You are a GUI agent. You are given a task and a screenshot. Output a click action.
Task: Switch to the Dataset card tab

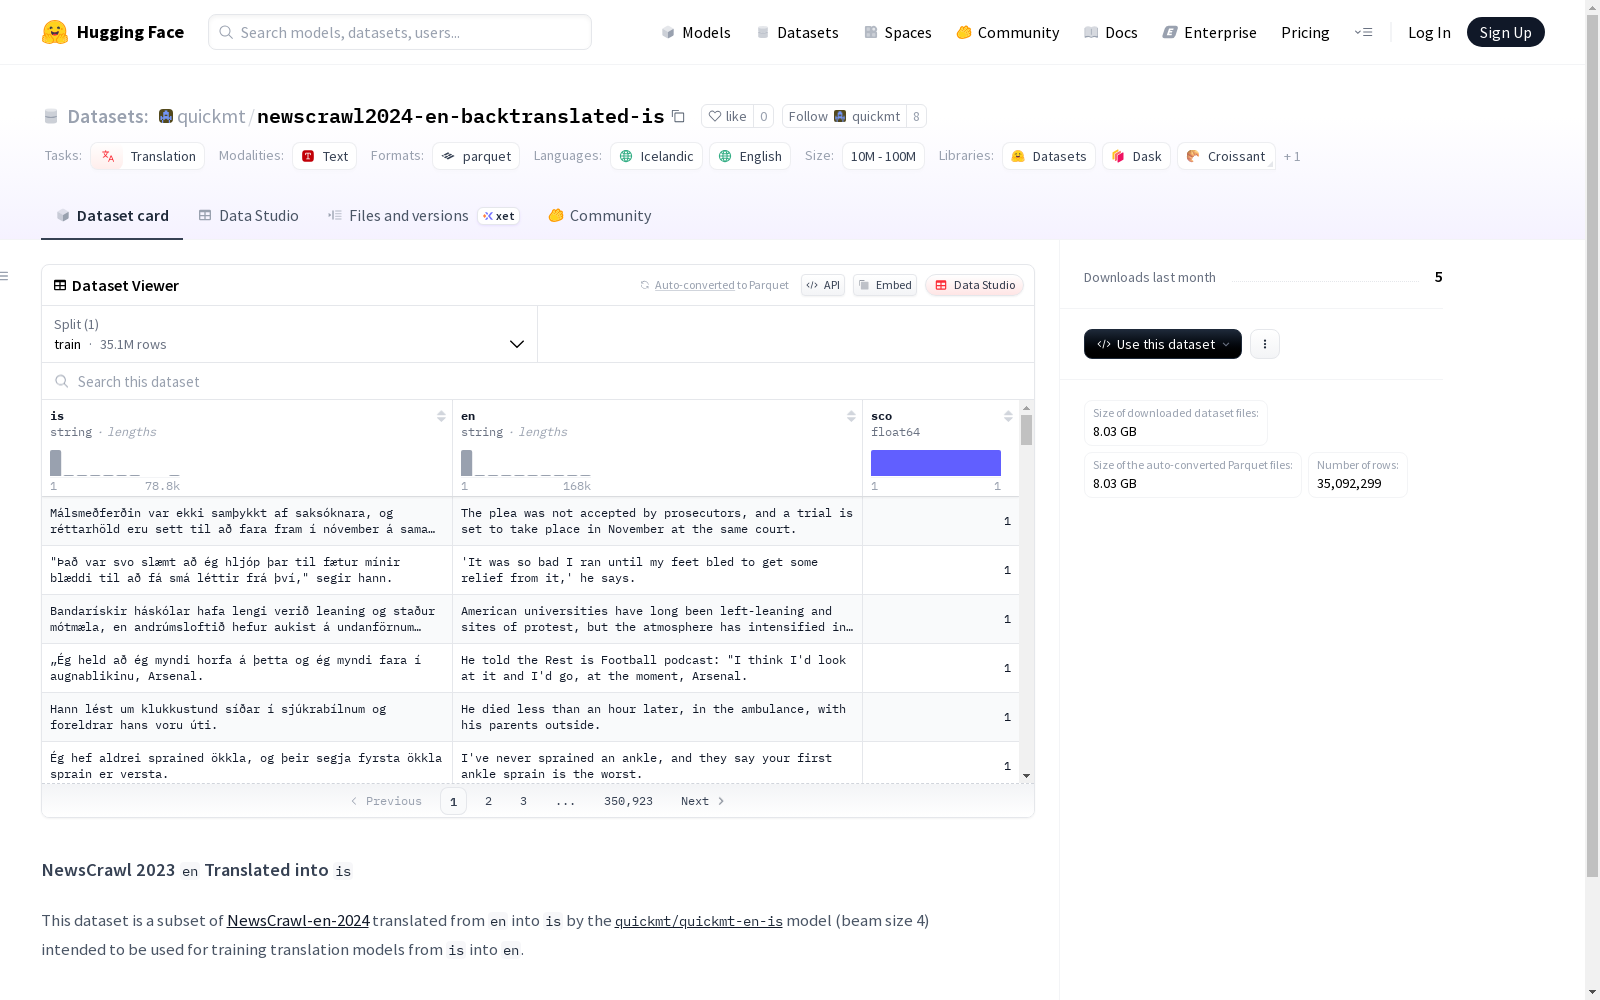coord(112,216)
